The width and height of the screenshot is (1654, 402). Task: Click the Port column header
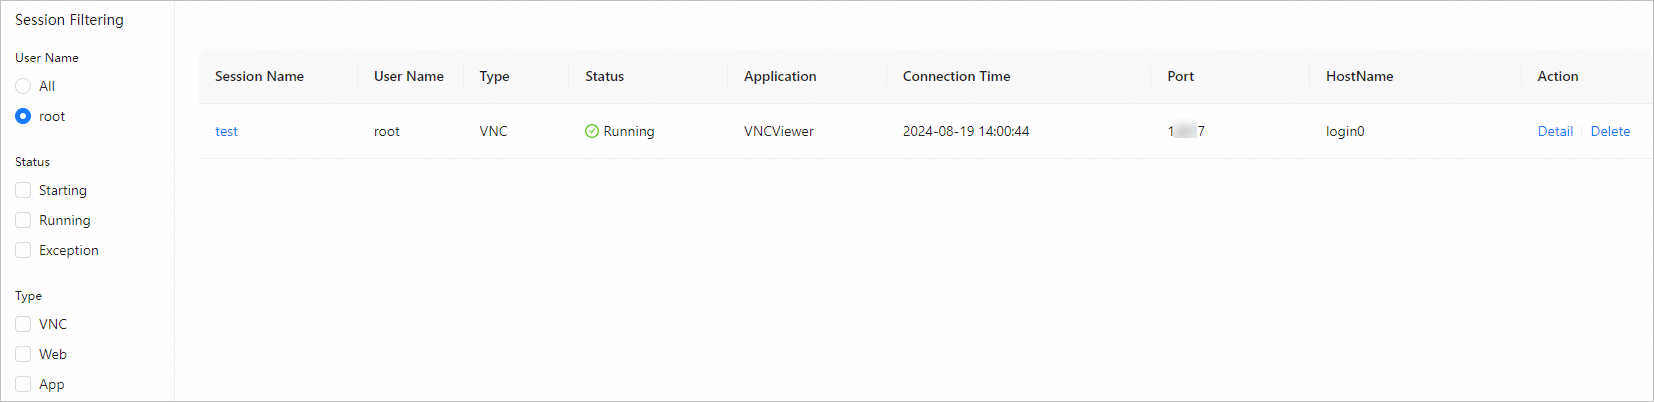(1180, 76)
